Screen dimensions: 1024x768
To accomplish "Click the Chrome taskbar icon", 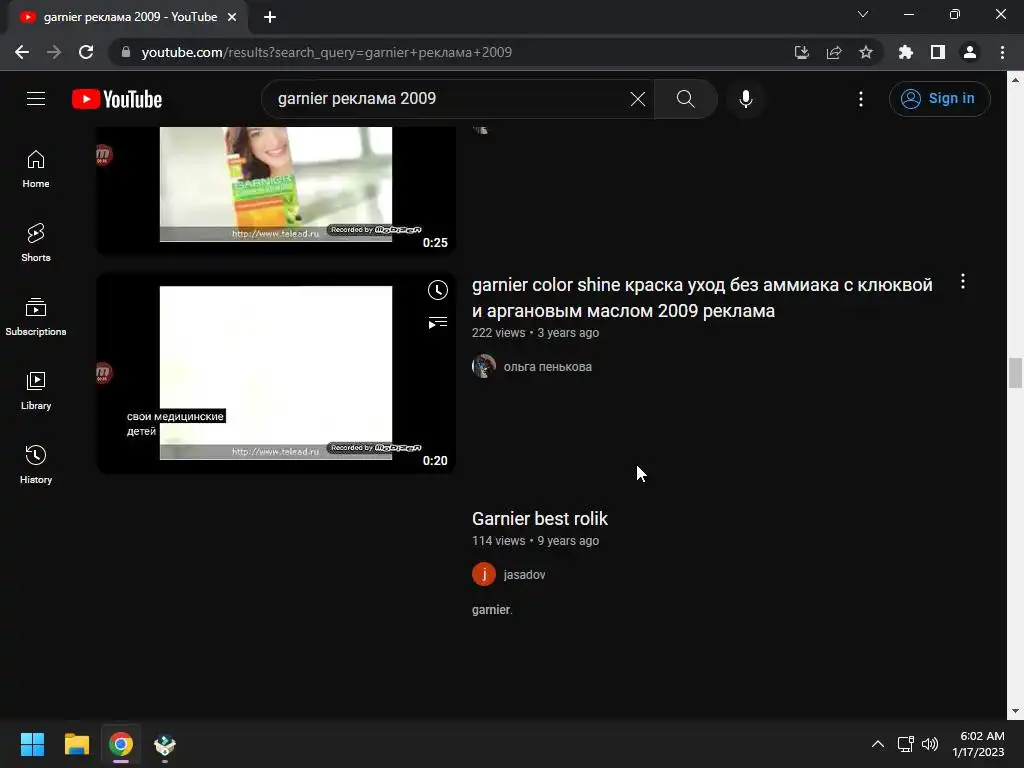I will point(121,744).
